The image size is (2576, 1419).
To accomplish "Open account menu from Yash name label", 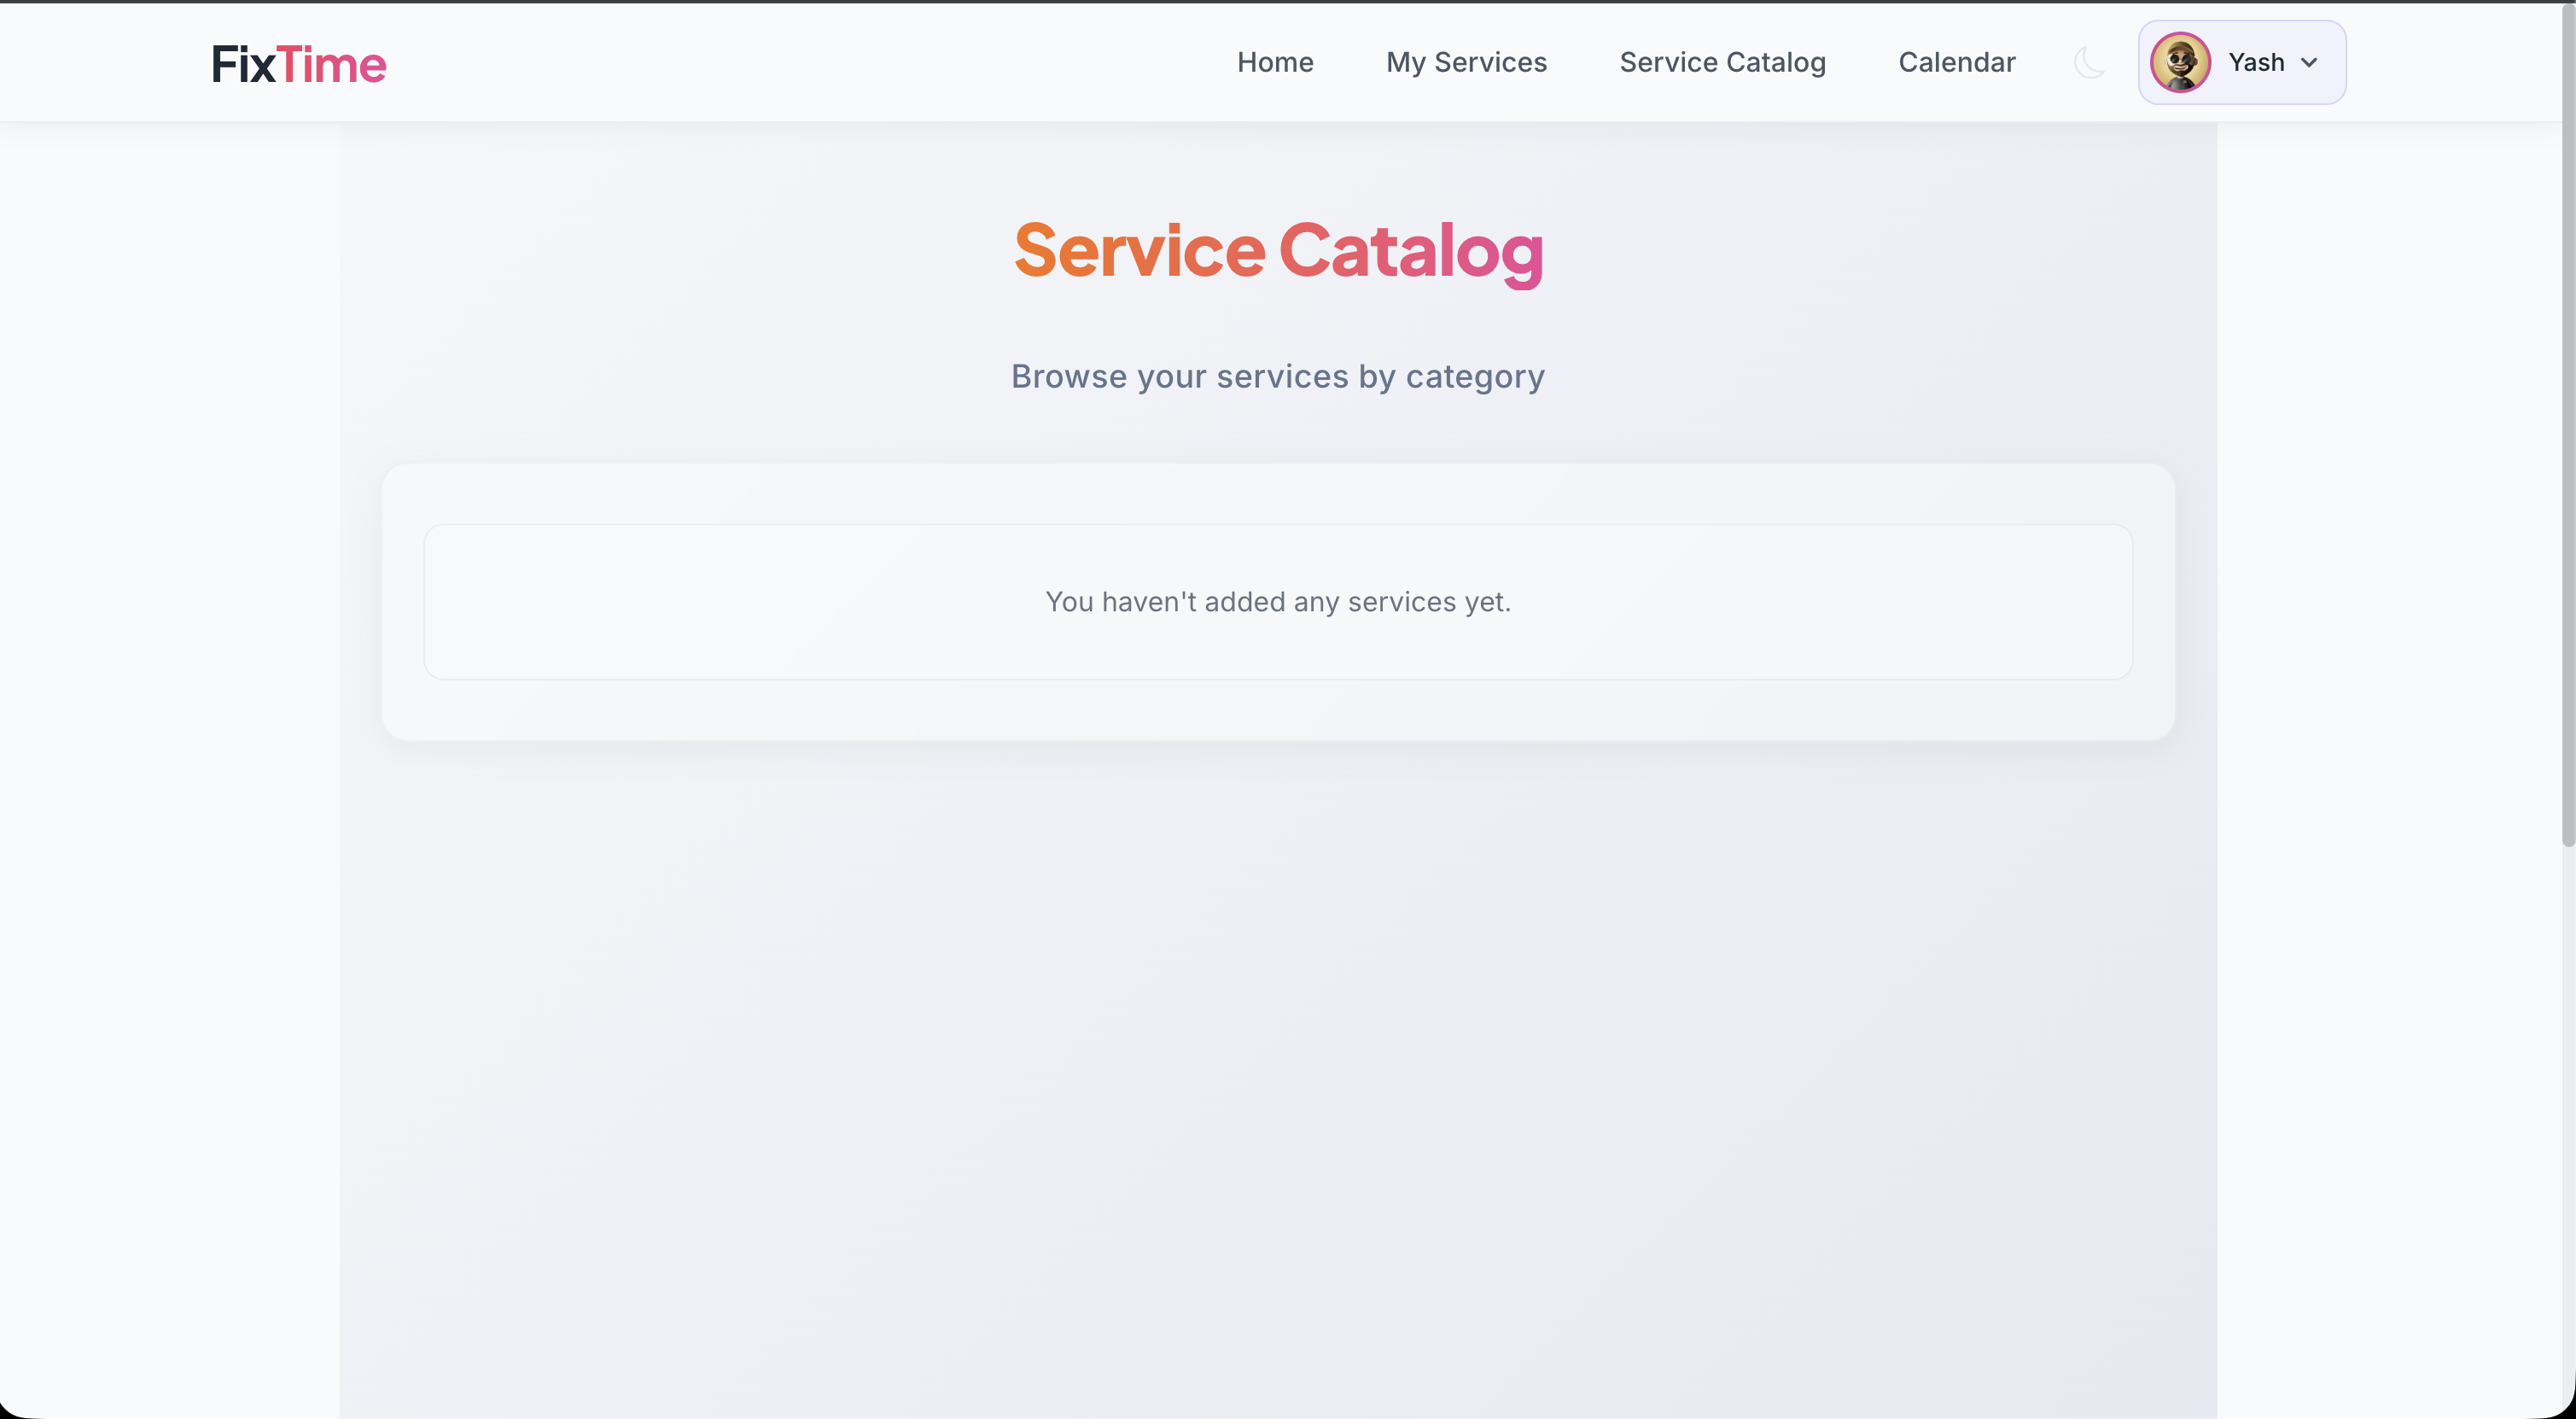I will click(2257, 62).
